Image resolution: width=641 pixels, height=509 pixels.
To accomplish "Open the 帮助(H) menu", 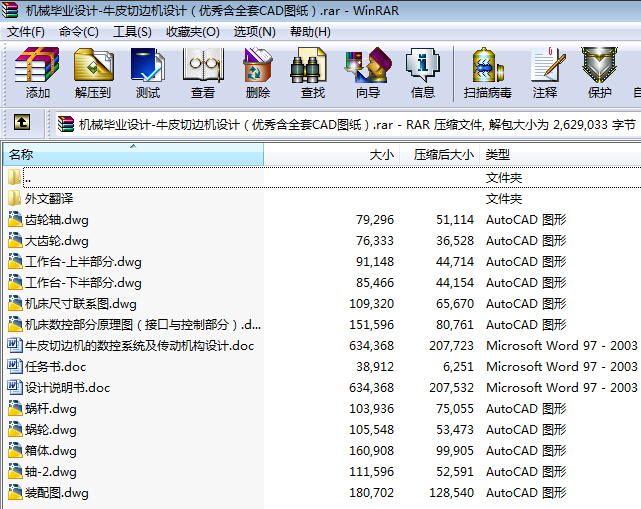I will [310, 31].
